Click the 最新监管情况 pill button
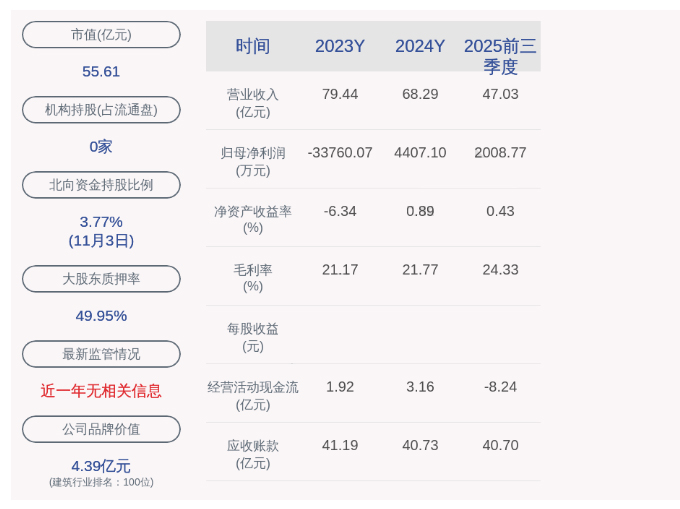 [101, 354]
